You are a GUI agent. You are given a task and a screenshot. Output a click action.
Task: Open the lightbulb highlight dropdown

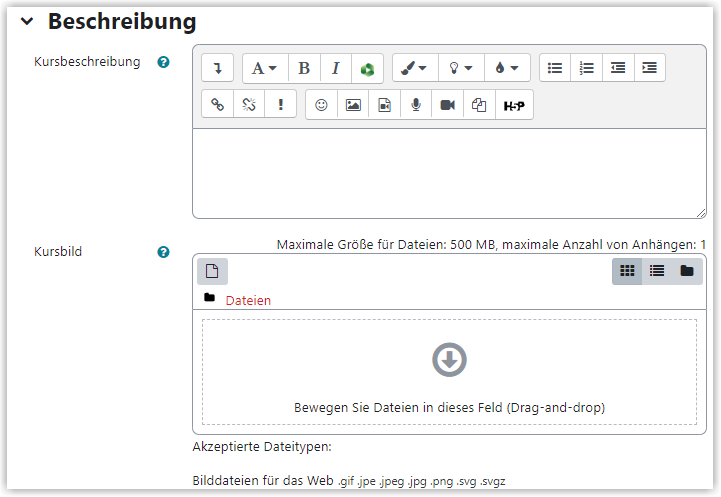pos(461,68)
